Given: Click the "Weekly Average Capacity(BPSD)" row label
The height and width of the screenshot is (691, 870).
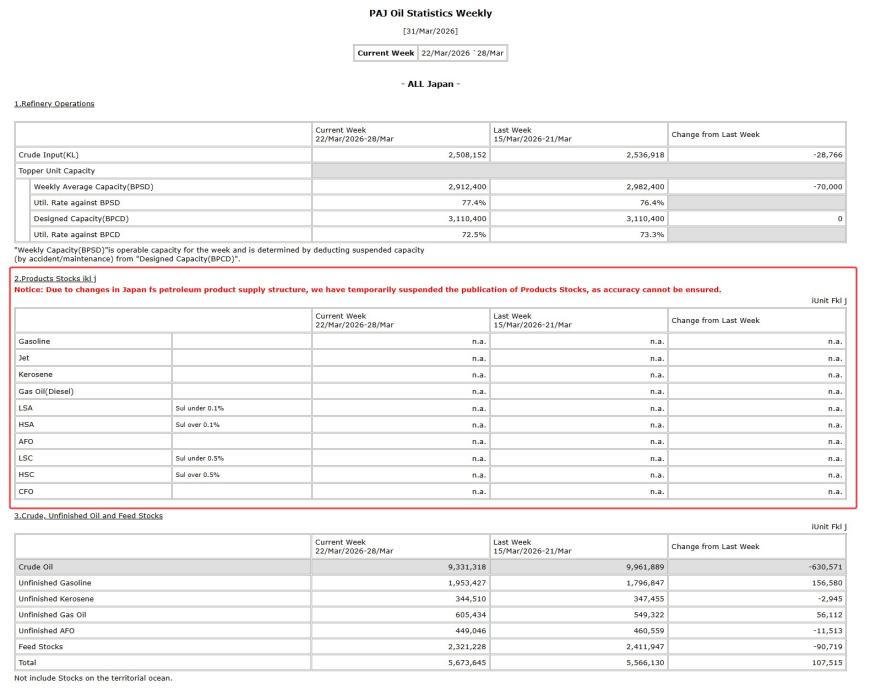Looking at the screenshot, I should click(x=93, y=186).
